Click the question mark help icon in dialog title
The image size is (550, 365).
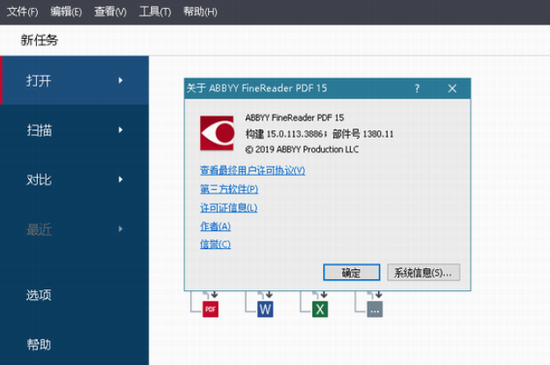click(417, 88)
